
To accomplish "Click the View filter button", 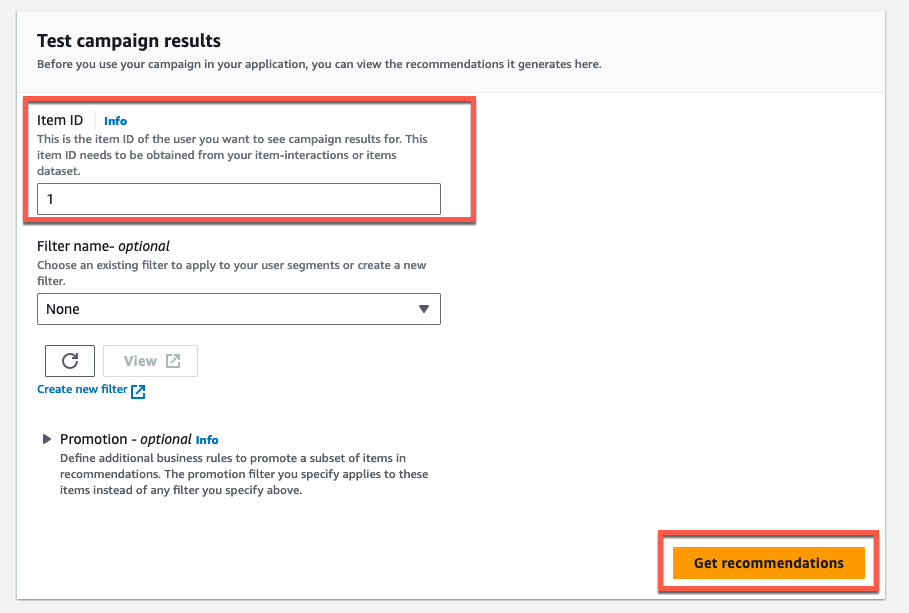I will (x=150, y=361).
